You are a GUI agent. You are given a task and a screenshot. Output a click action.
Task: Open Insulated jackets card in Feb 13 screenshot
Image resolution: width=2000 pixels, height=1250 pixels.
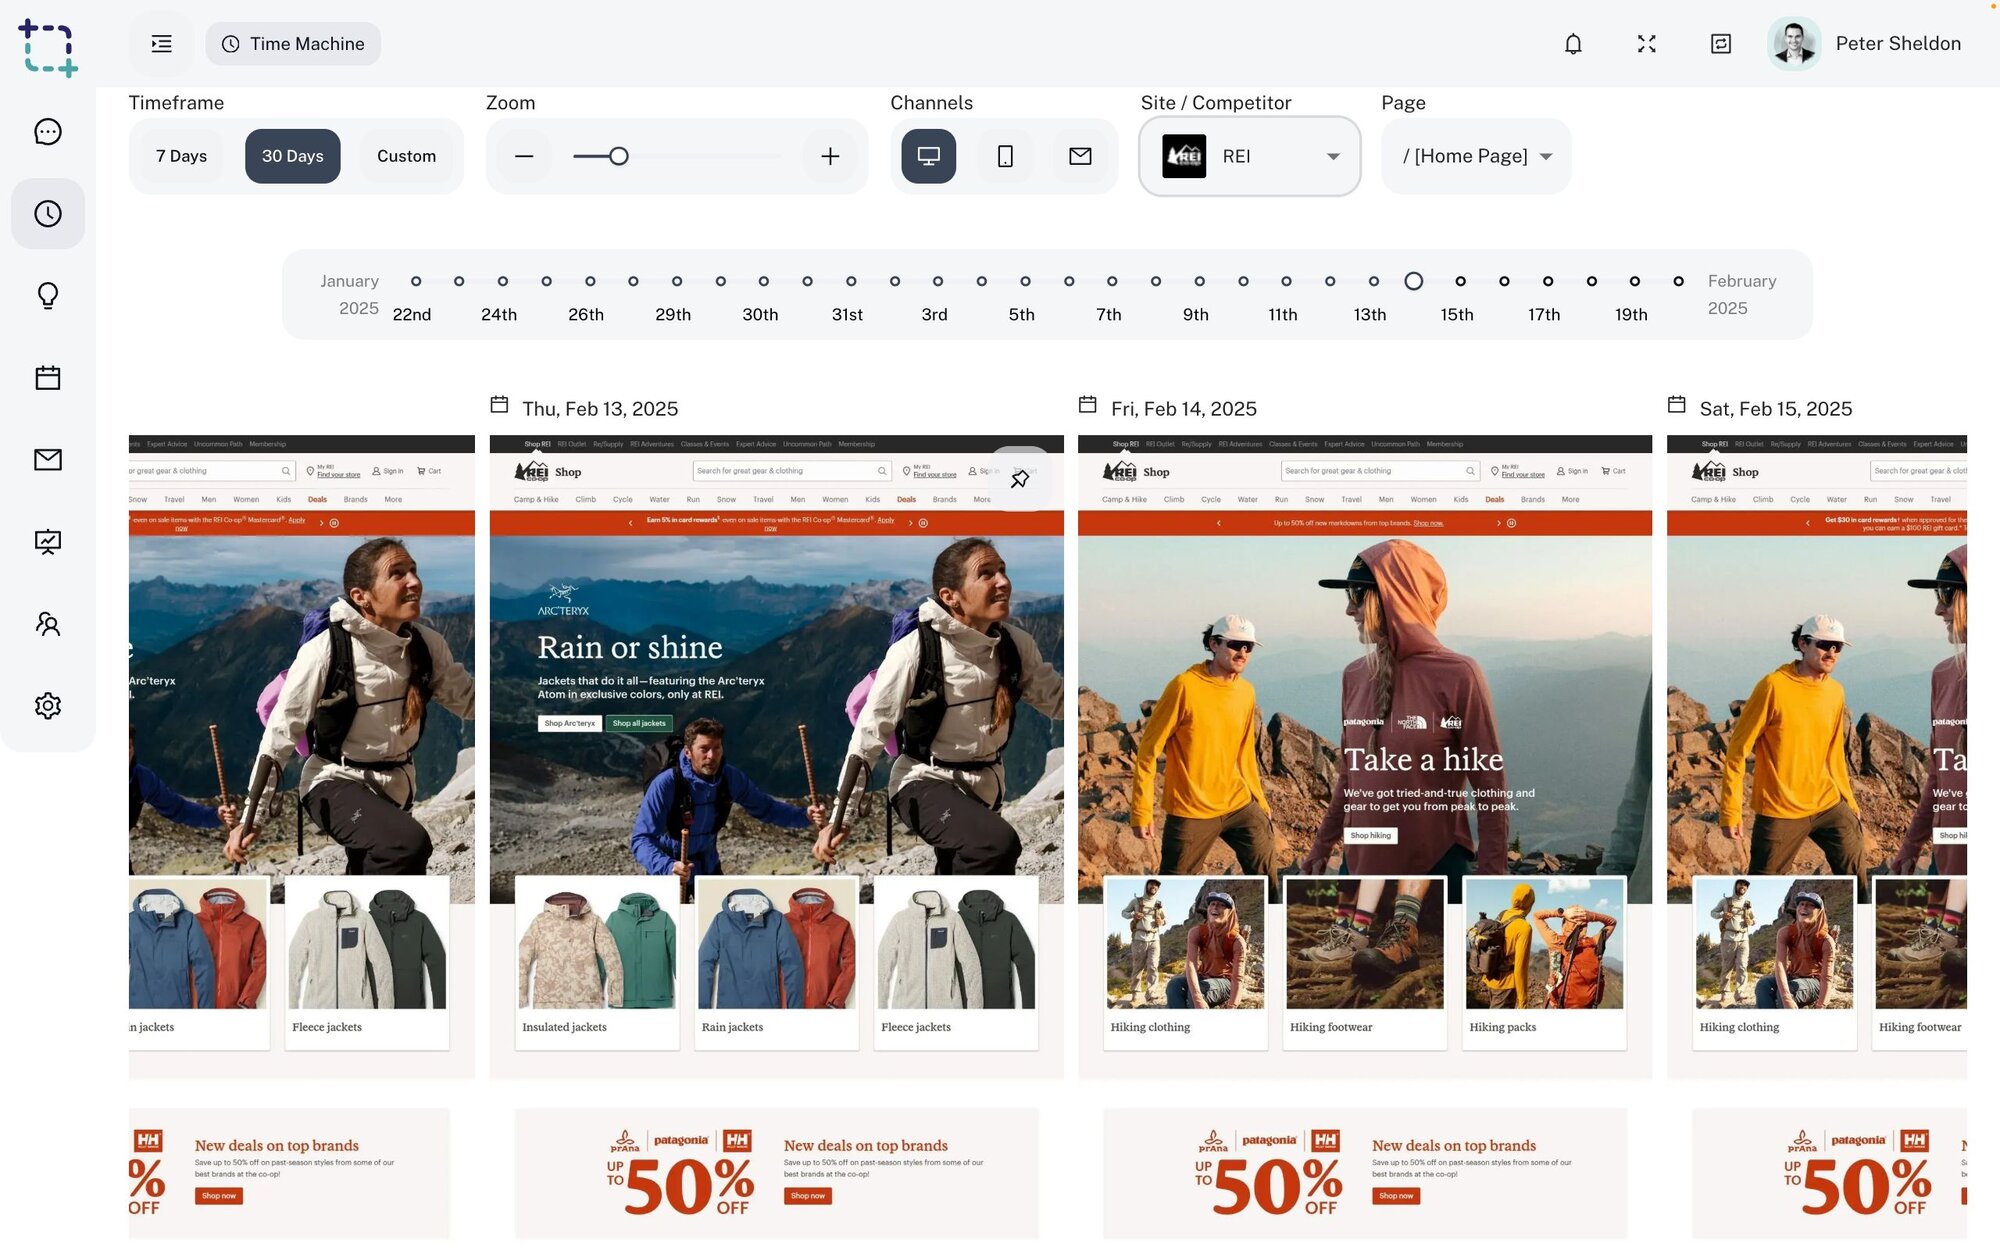pos(597,963)
